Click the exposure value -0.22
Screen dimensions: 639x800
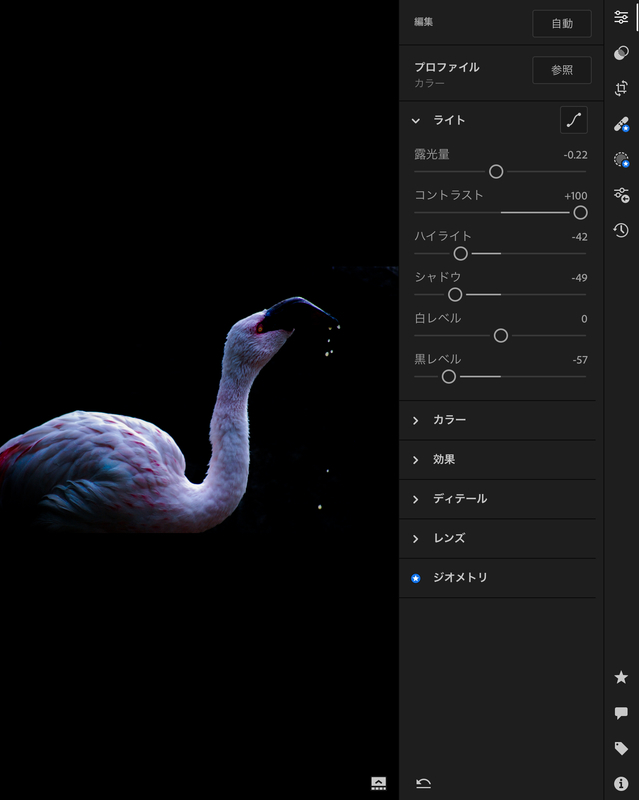[575, 155]
